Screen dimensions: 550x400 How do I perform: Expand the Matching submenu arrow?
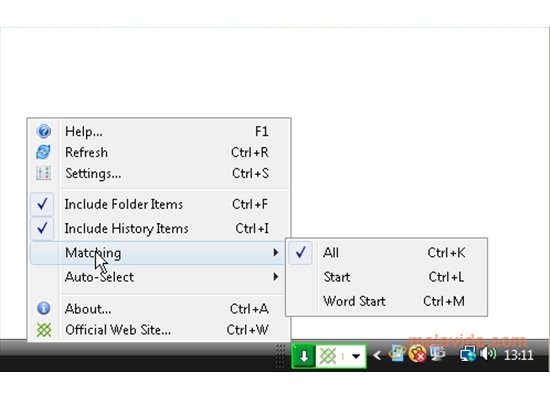pos(276,252)
